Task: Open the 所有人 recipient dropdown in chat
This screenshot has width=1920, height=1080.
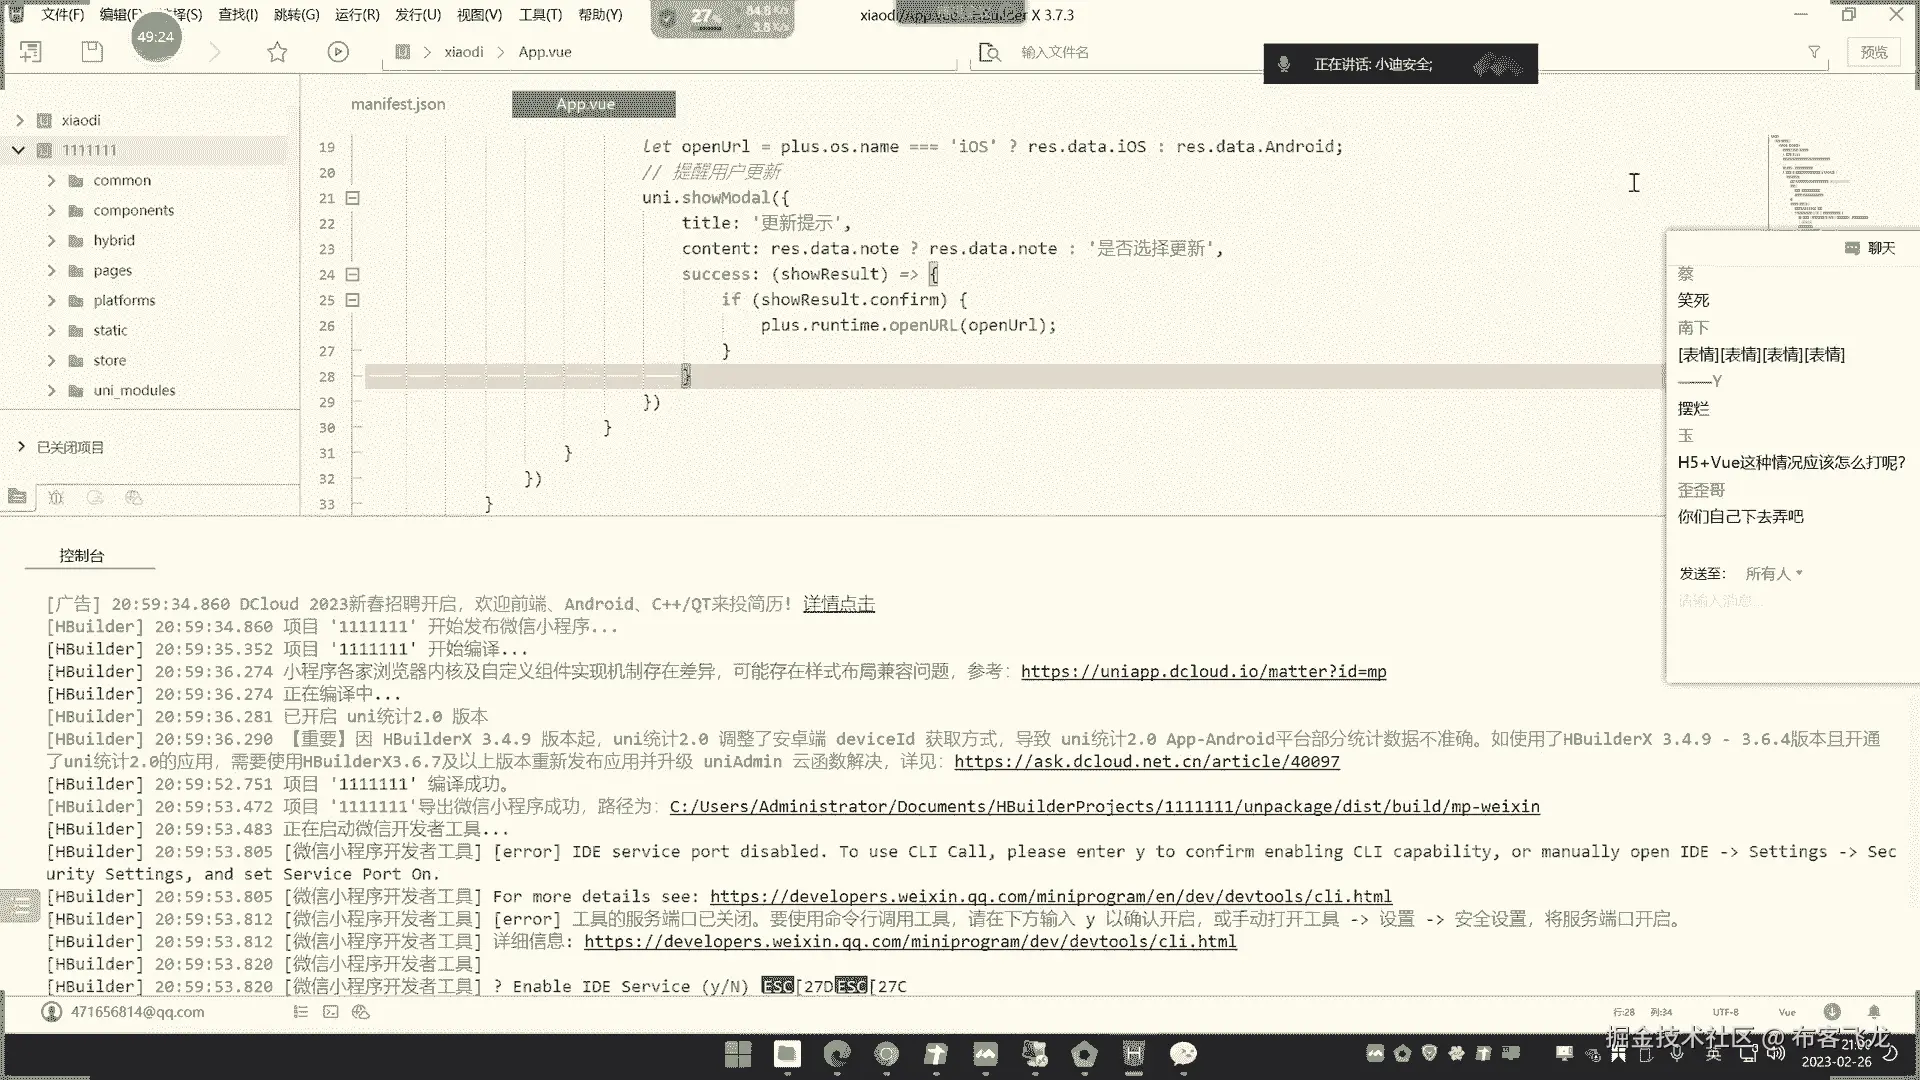Action: [x=1774, y=573]
